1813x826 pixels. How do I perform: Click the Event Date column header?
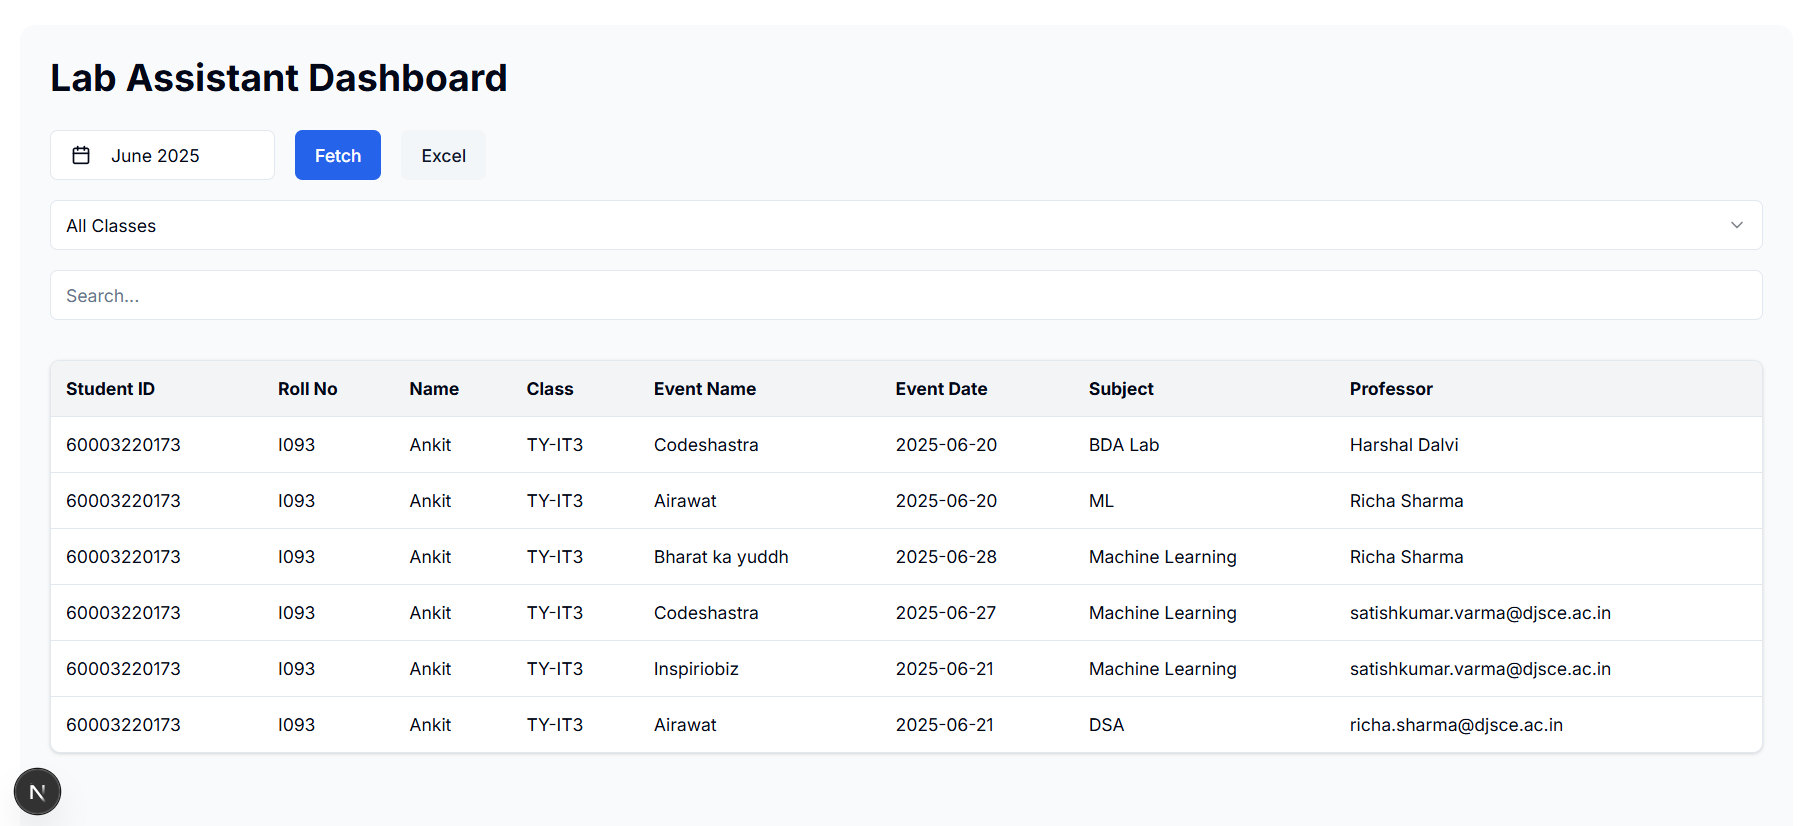tap(940, 389)
